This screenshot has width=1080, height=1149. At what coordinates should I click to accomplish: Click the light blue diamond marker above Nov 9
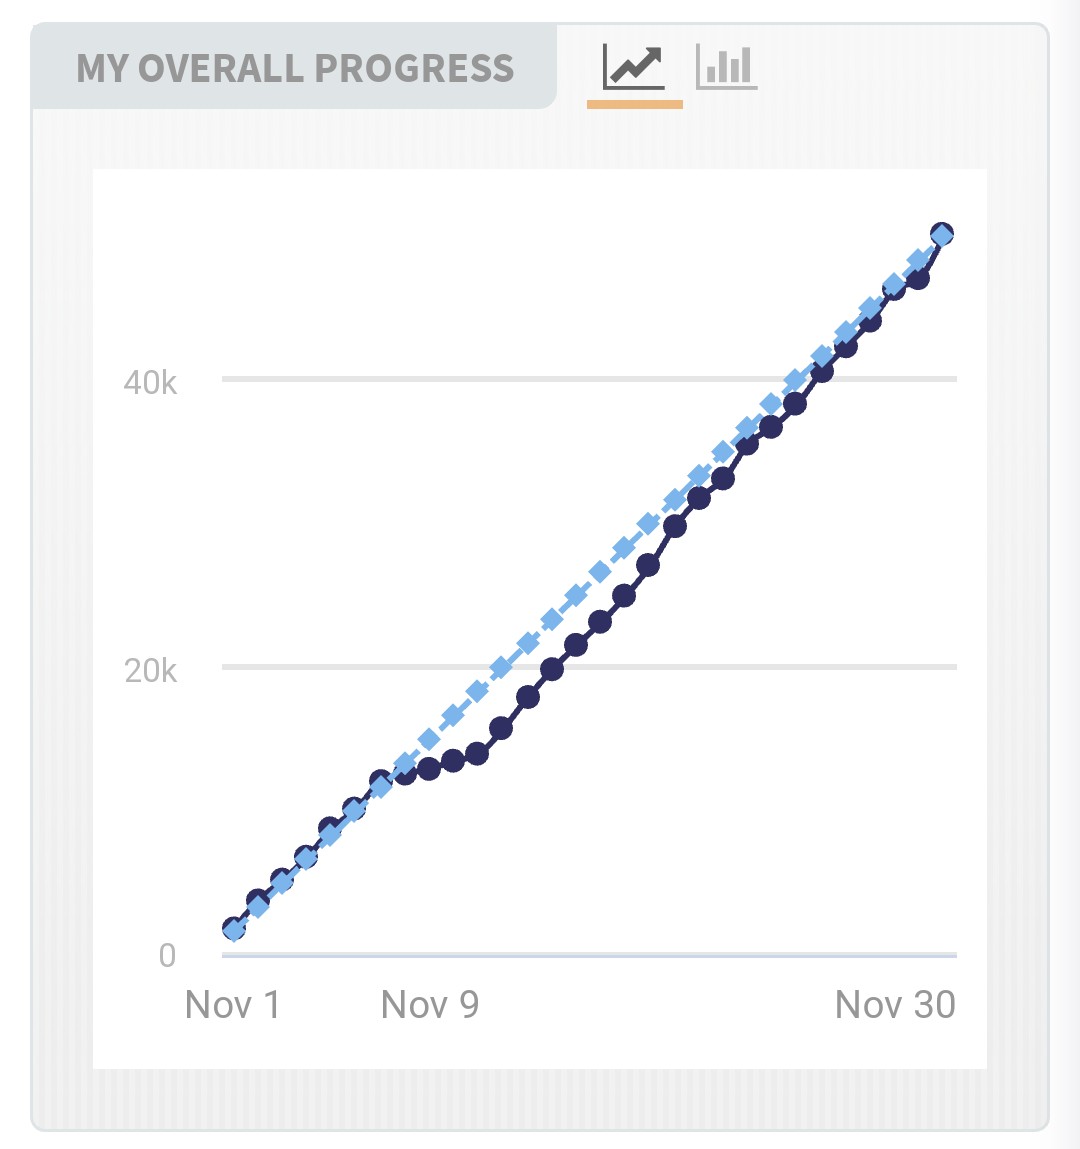tap(429, 740)
